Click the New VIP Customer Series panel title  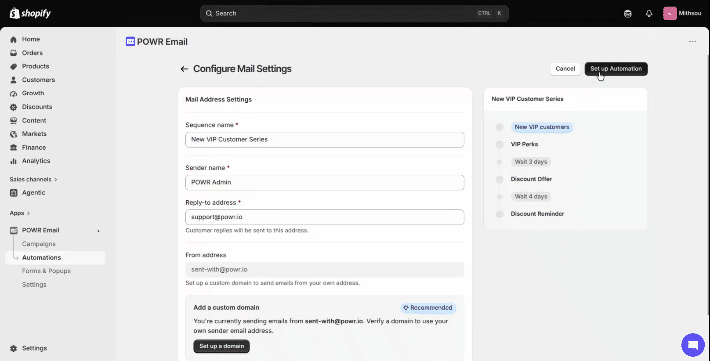click(528, 99)
